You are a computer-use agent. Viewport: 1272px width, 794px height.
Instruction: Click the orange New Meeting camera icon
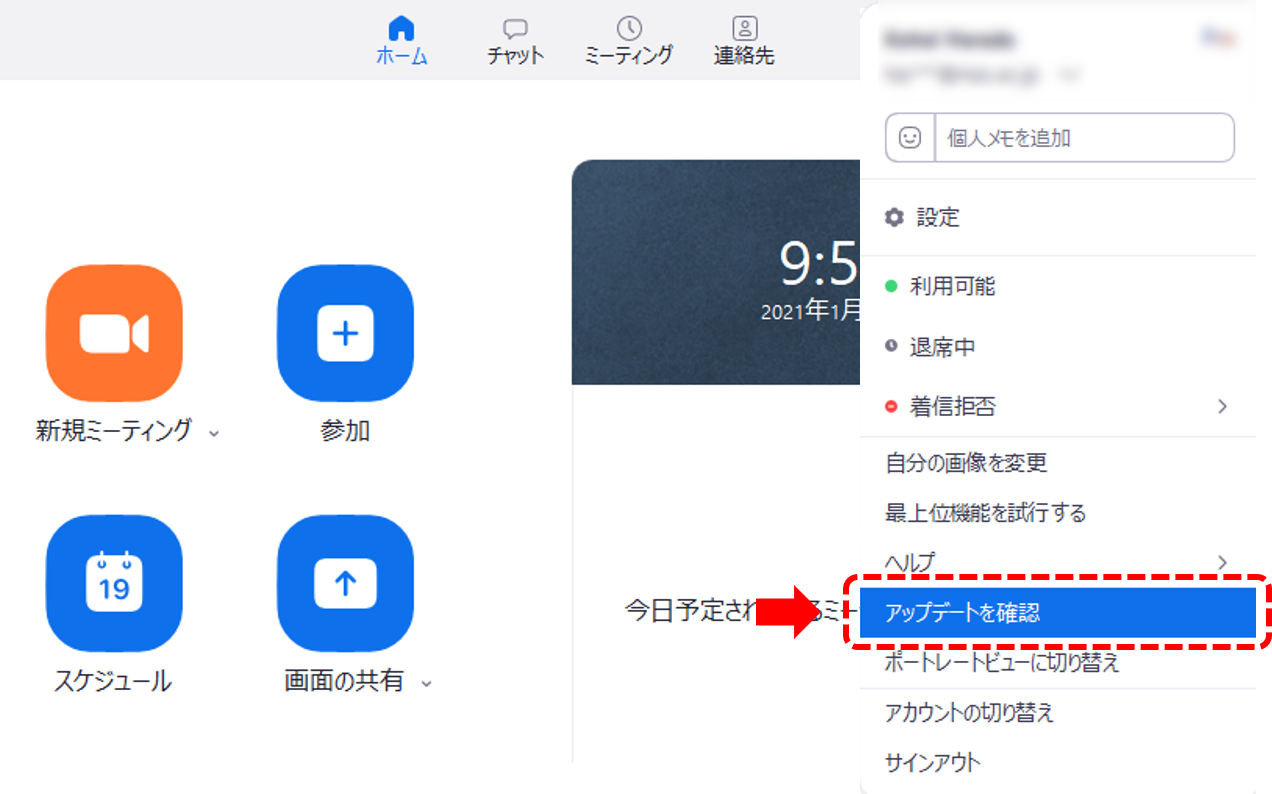[114, 333]
